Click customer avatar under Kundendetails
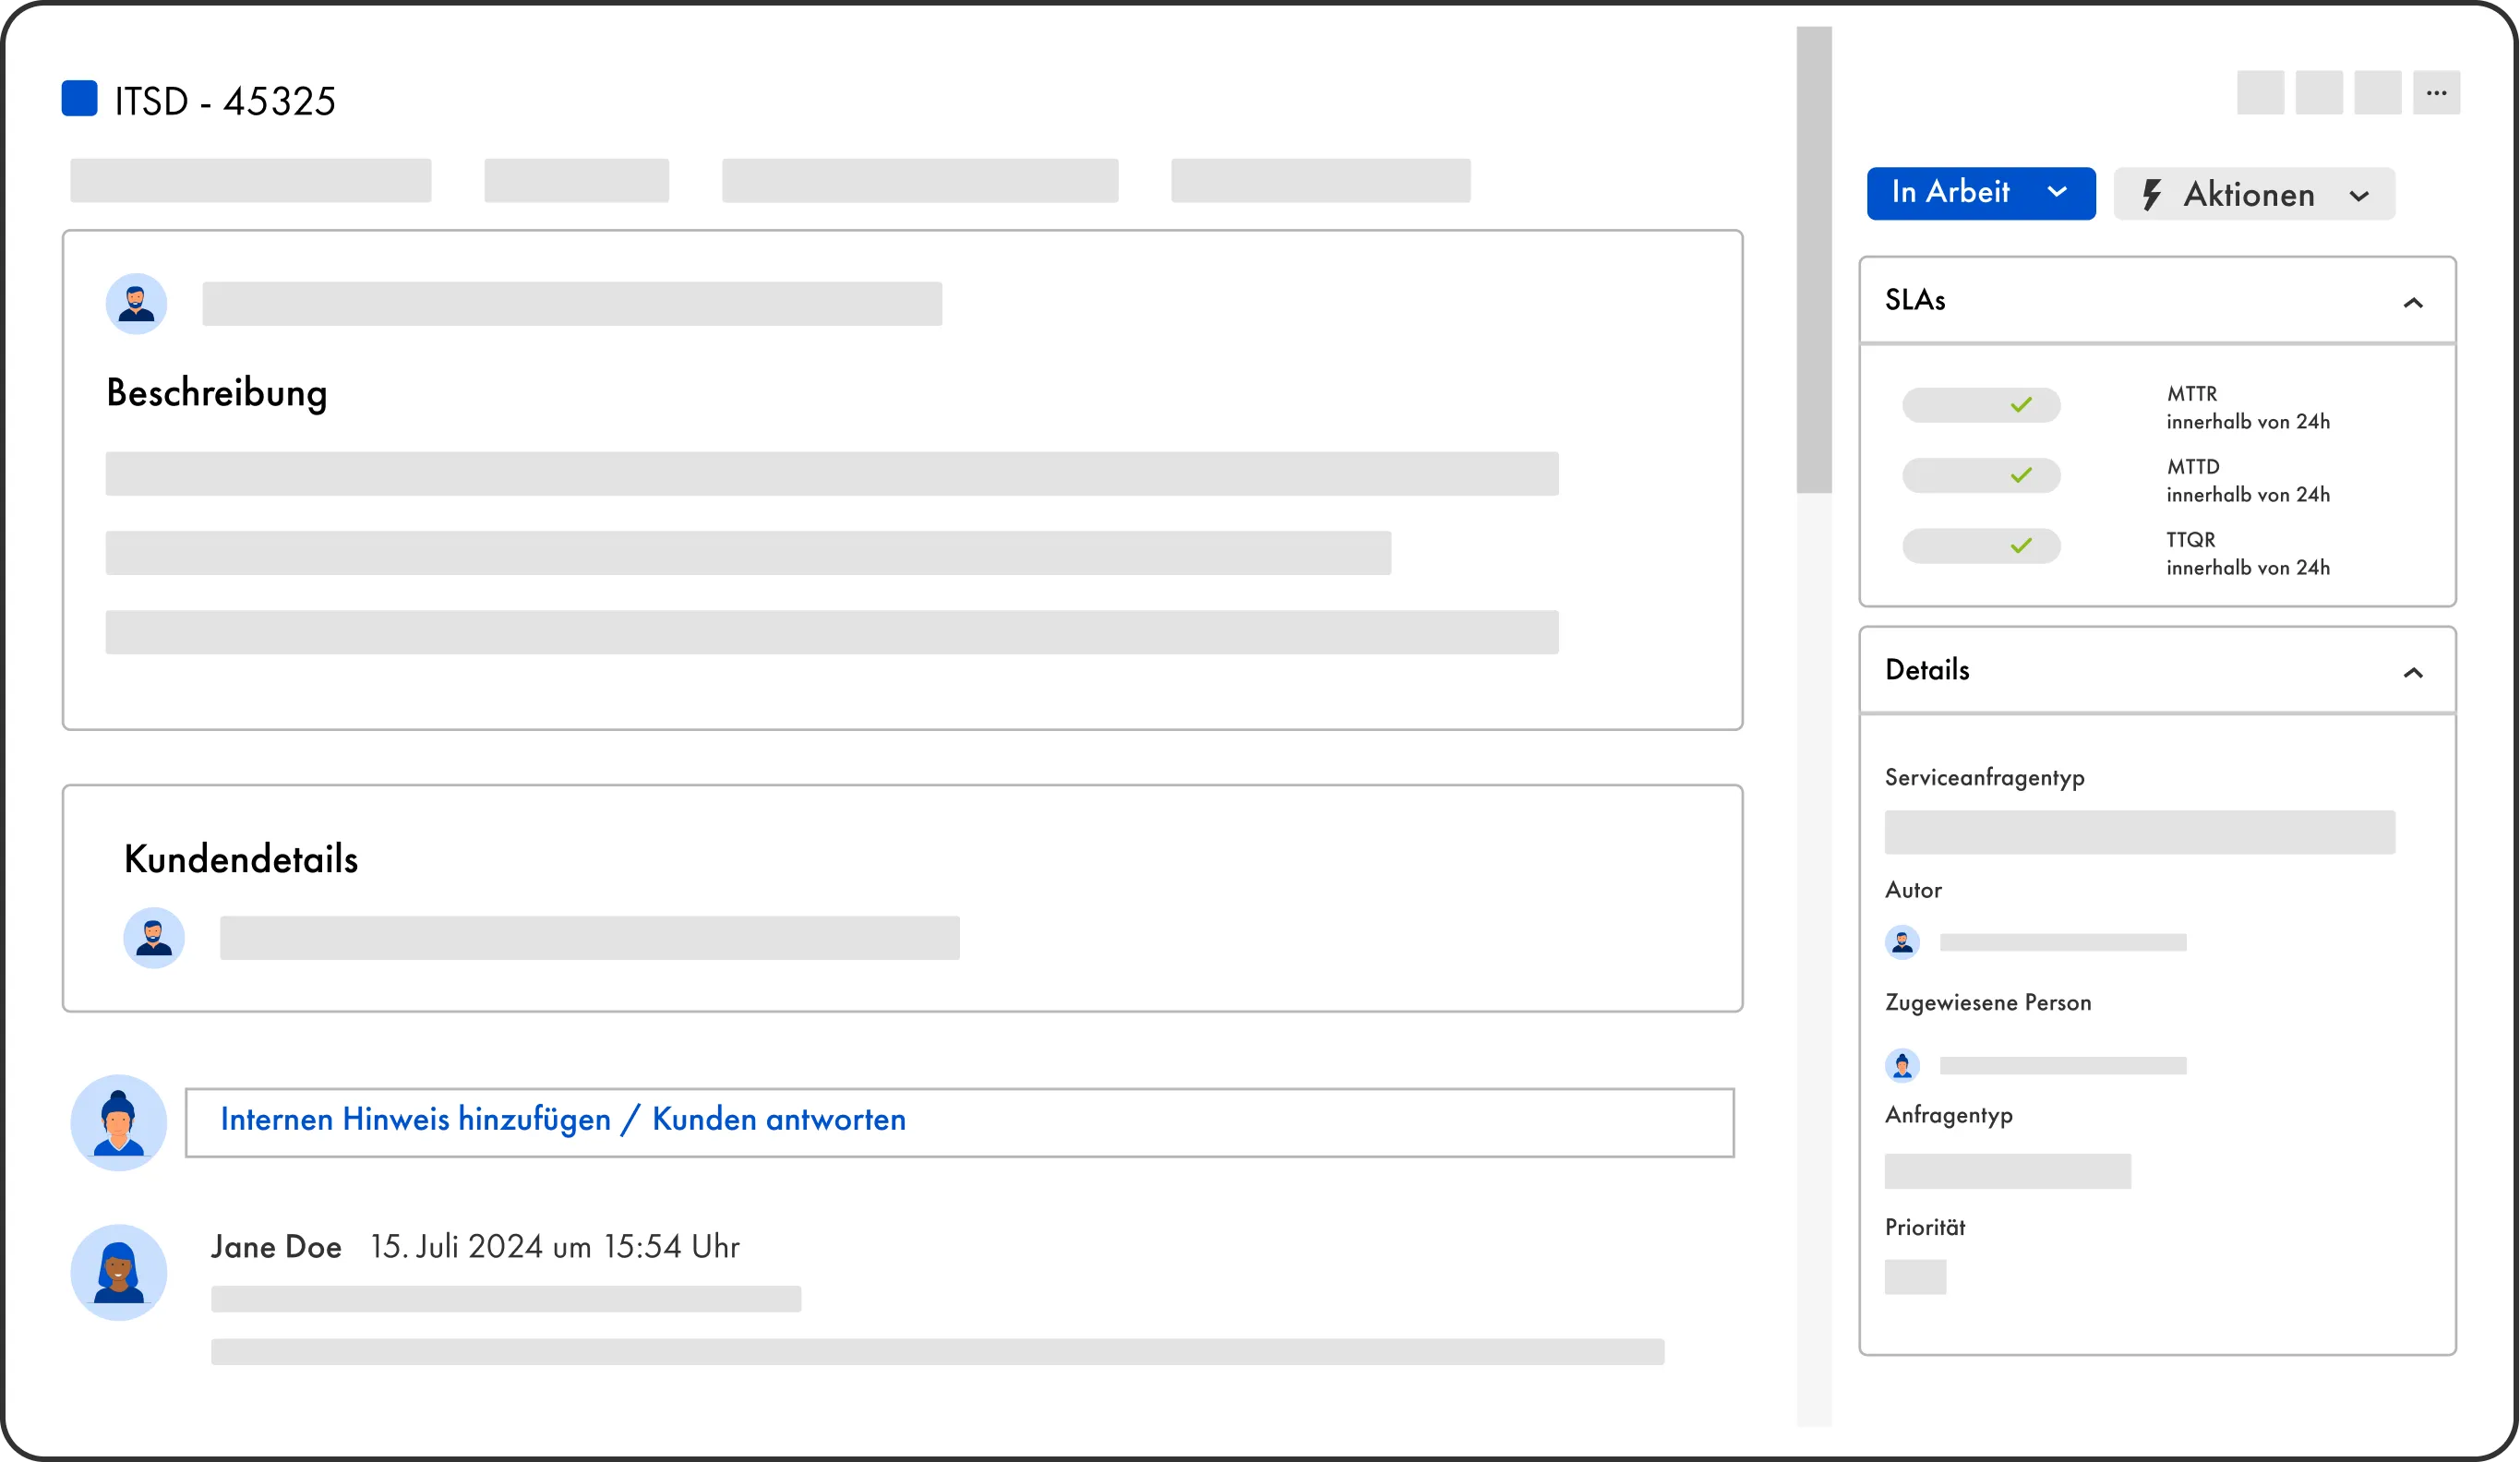This screenshot has width=2520, height=1462. pos(153,937)
